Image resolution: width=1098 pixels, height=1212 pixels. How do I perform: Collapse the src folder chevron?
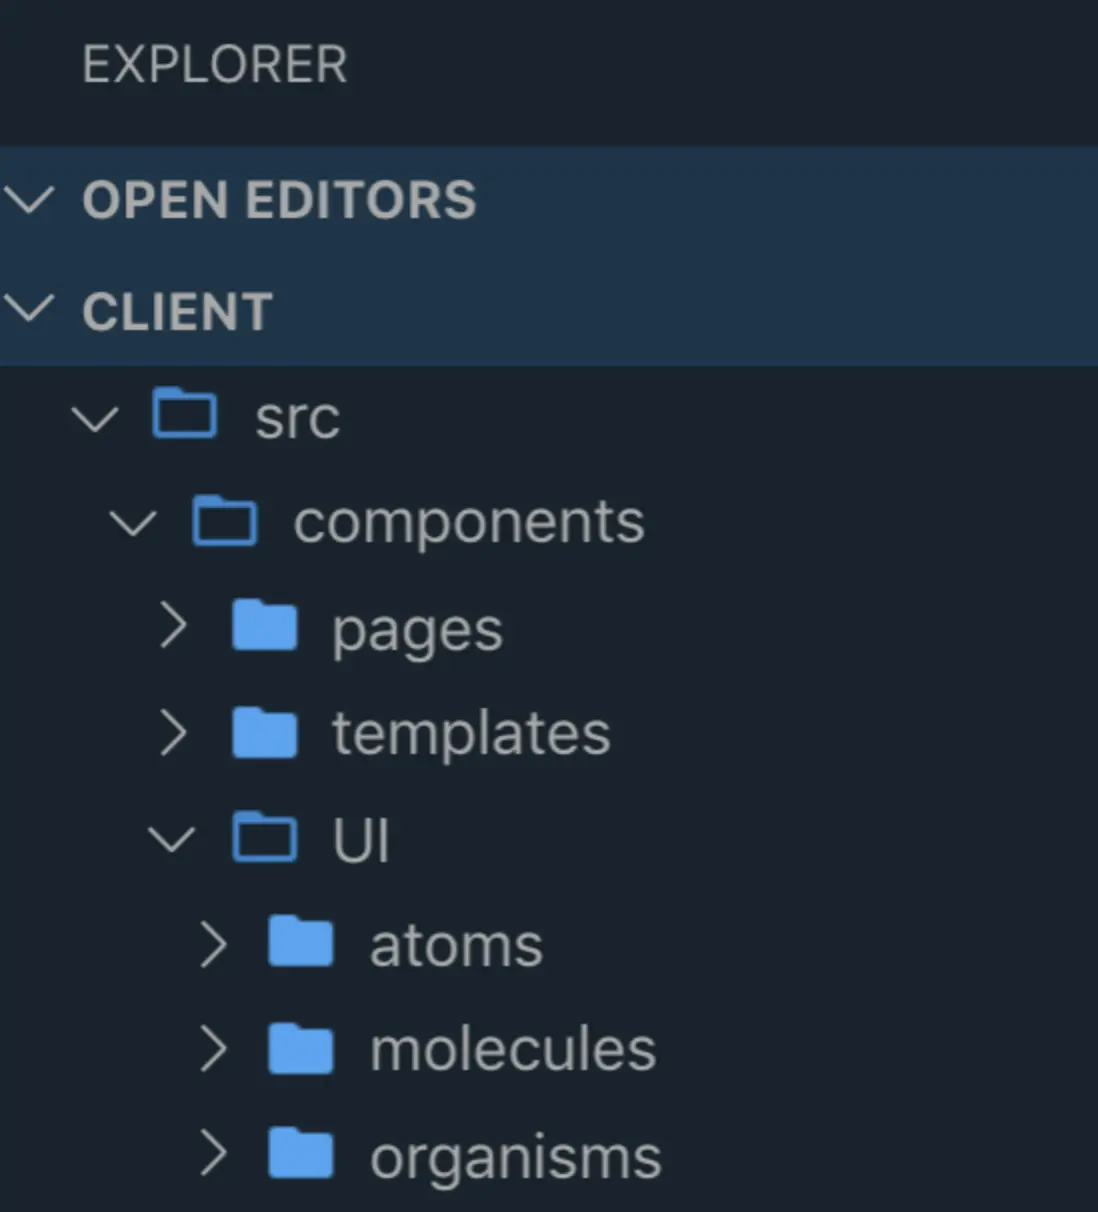(x=96, y=418)
